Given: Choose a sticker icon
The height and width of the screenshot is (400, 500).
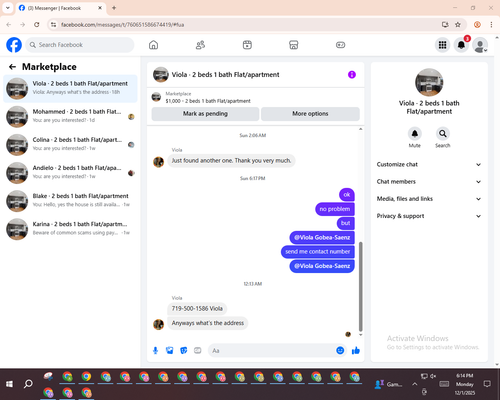Looking at the screenshot, I should (x=184, y=351).
